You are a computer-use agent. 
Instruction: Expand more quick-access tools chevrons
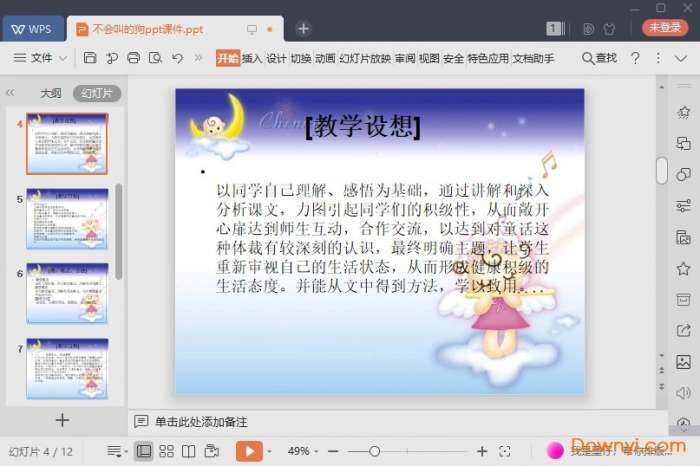(198, 58)
